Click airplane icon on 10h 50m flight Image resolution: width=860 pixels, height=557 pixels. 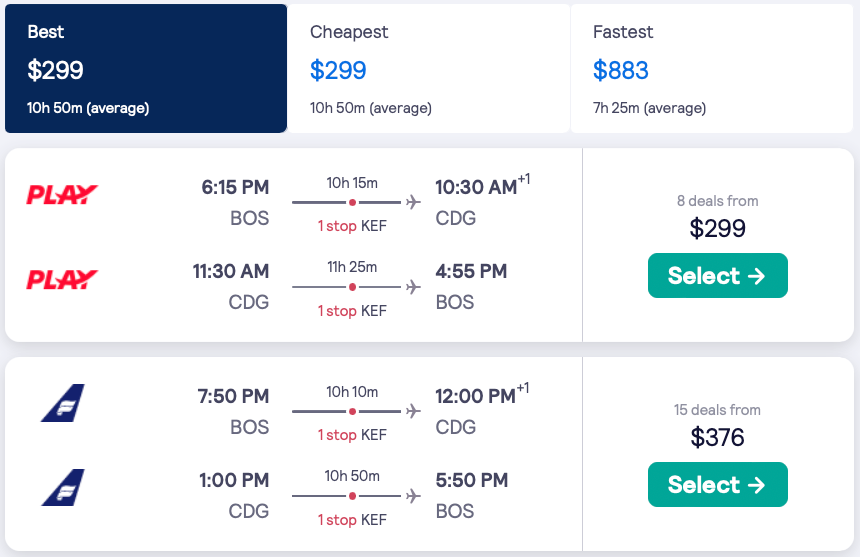click(x=413, y=495)
